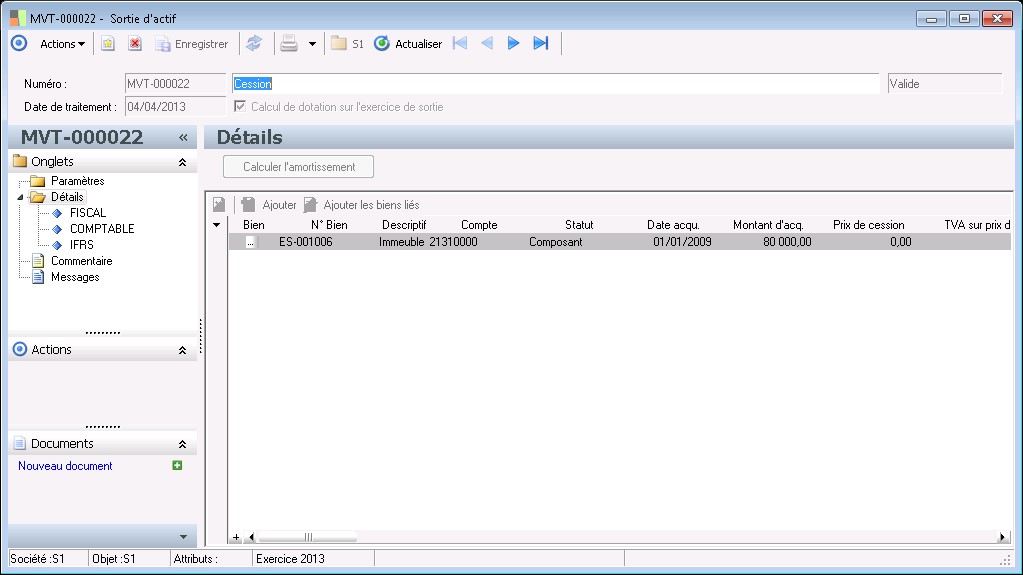Open the Actions dropdown menu

tap(62, 44)
